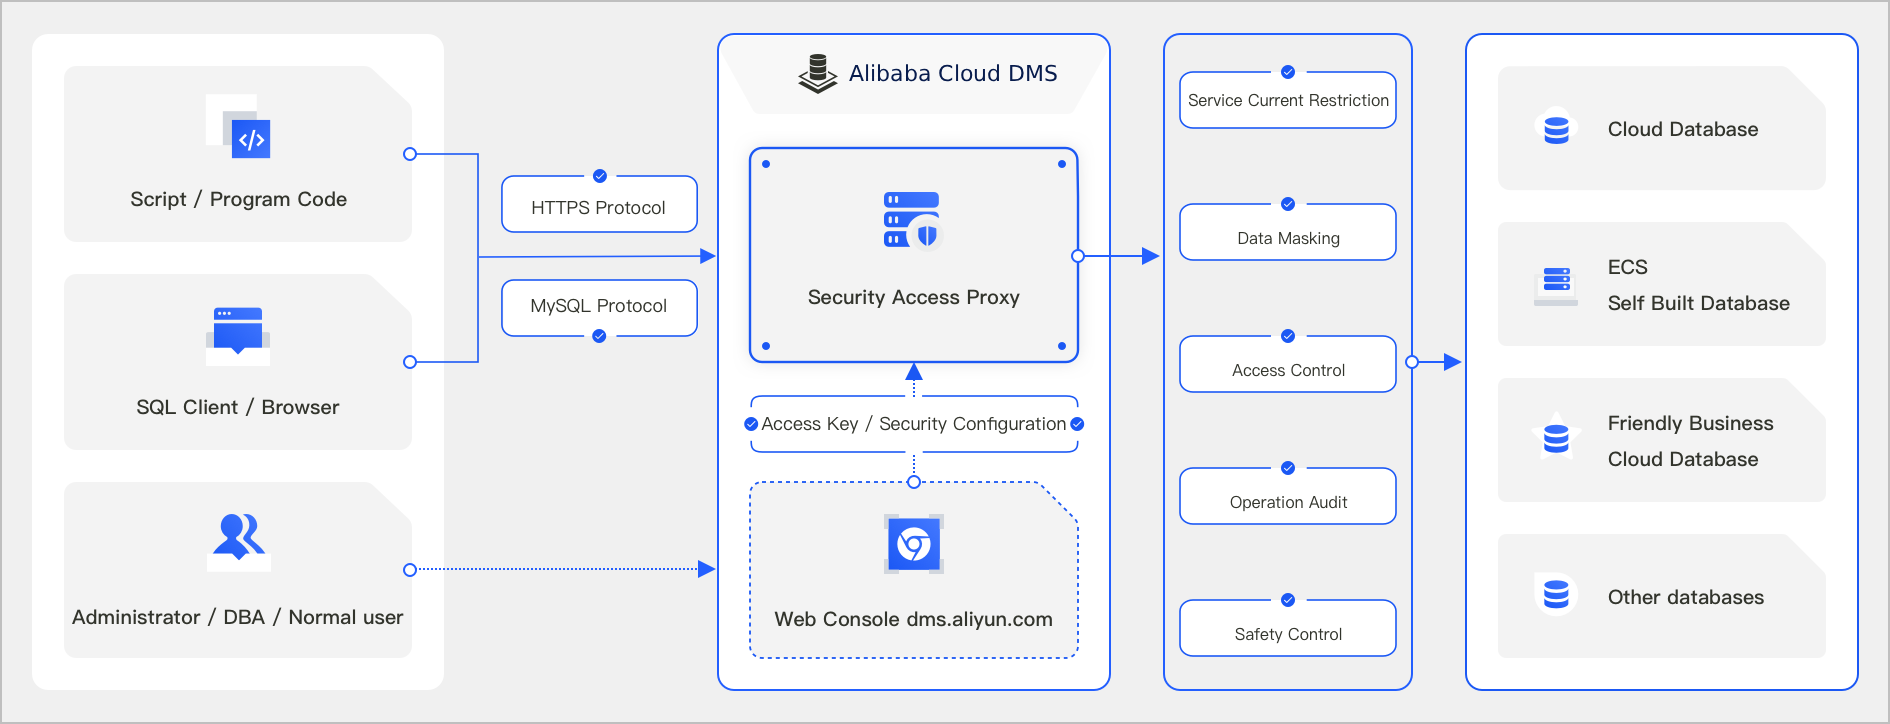Click checkmark right of Security Configuration label
The height and width of the screenshot is (724, 1890).
point(1077,424)
